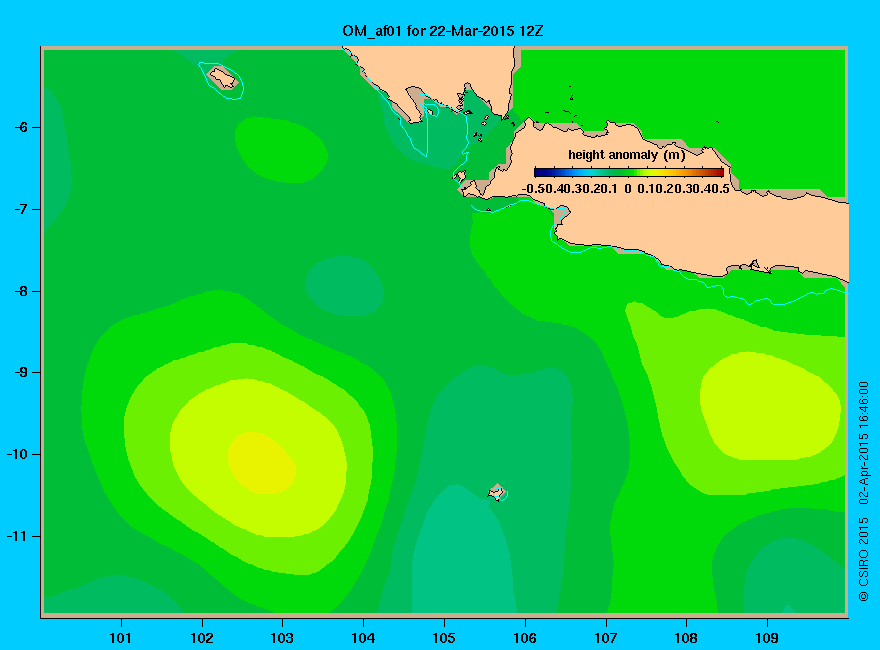
Task: Click longitude axis label 104
Action: pyautogui.click(x=363, y=638)
